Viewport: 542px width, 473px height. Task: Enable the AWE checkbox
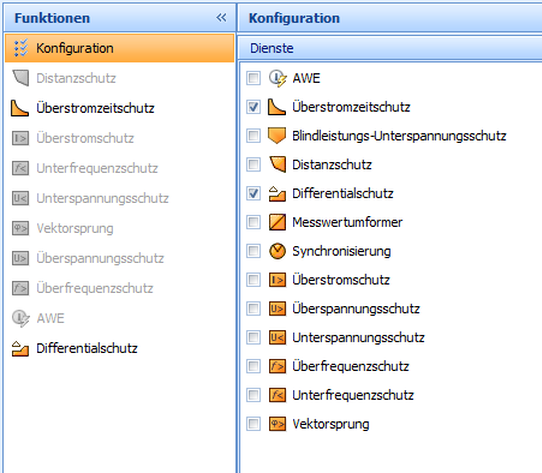tap(253, 78)
